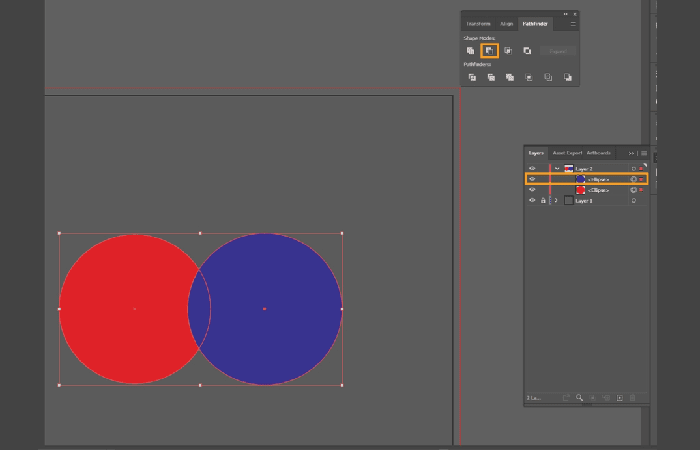Open the Pathfinder panel options menu
The height and width of the screenshot is (450, 700).
pyautogui.click(x=573, y=24)
